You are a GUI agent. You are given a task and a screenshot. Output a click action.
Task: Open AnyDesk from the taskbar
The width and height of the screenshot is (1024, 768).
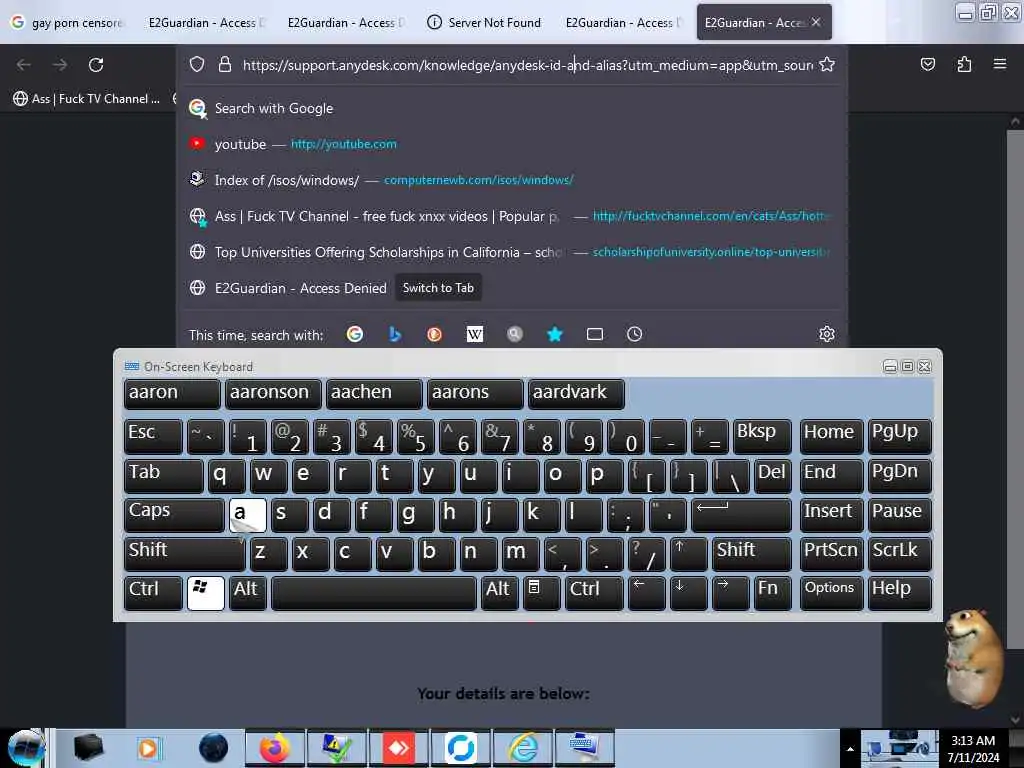pyautogui.click(x=398, y=748)
